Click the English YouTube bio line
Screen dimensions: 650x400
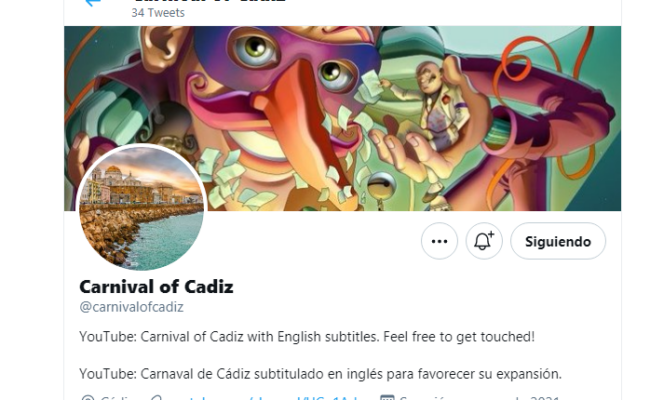(307, 337)
